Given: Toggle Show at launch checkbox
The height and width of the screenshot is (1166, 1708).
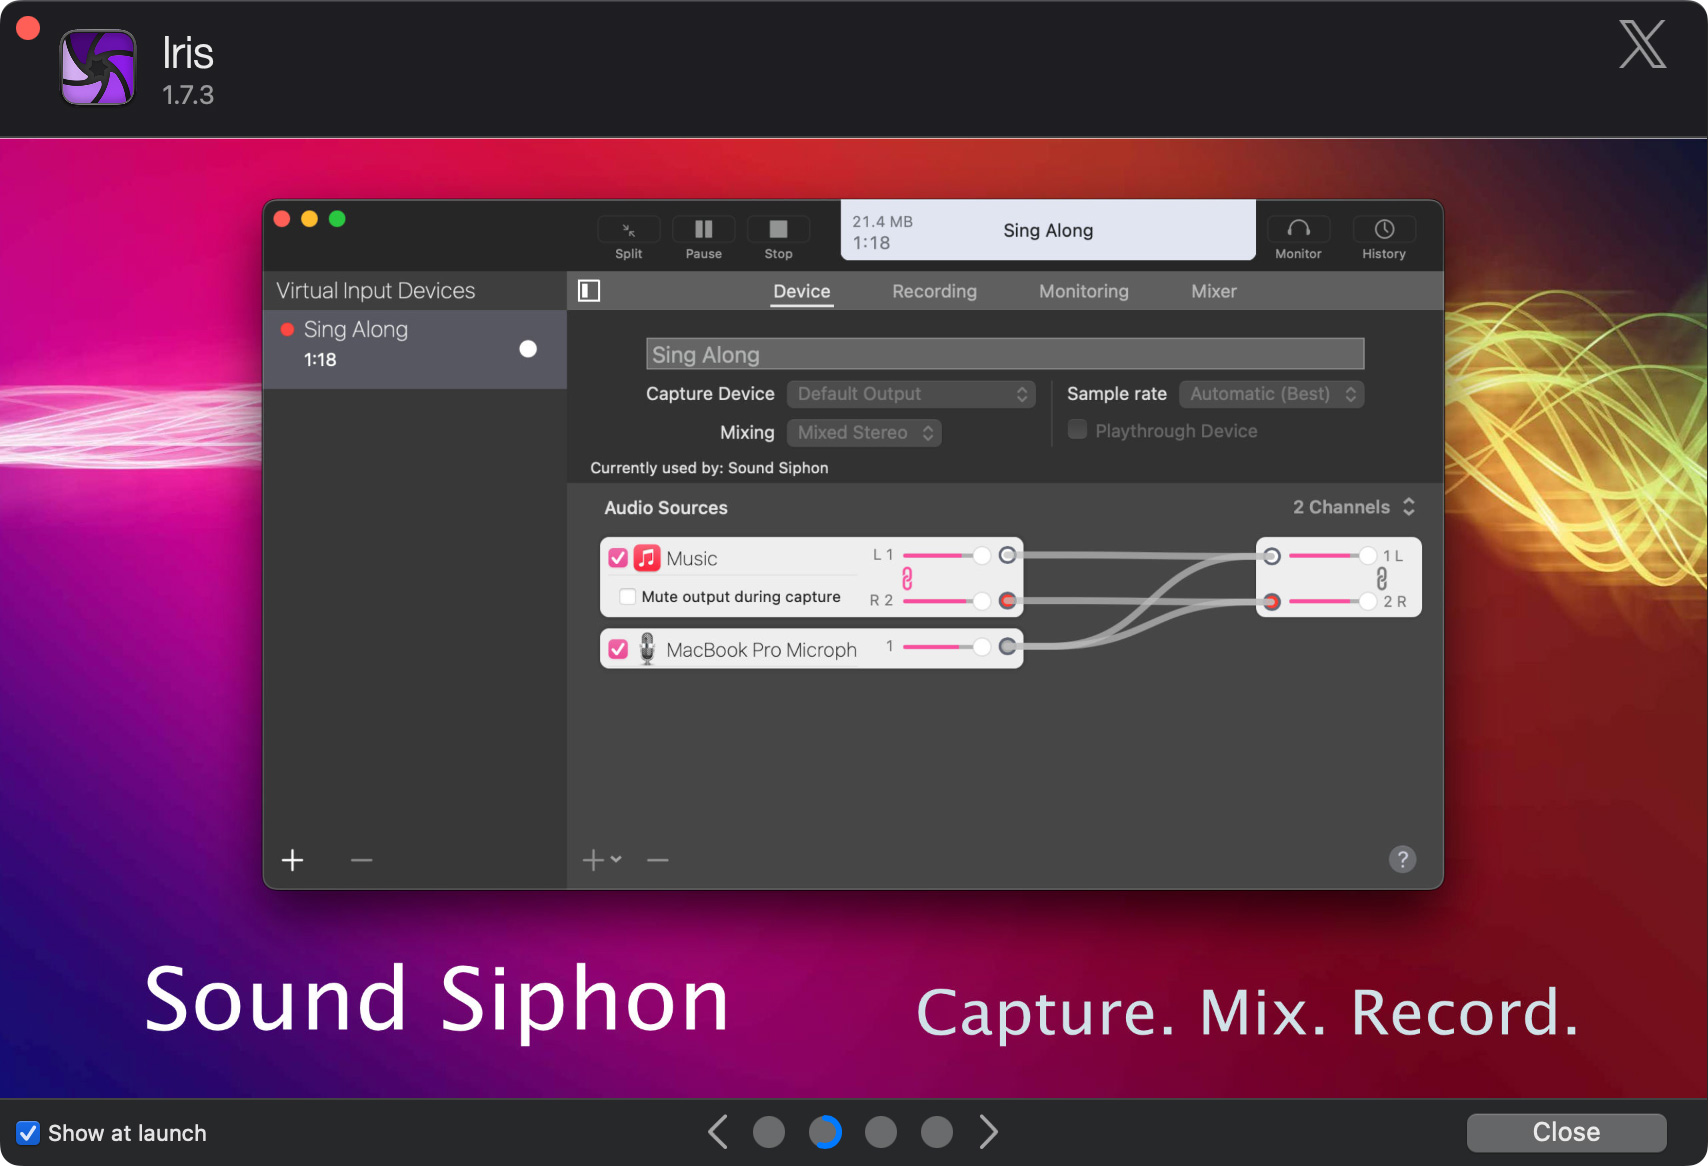Looking at the screenshot, I should point(28,1133).
